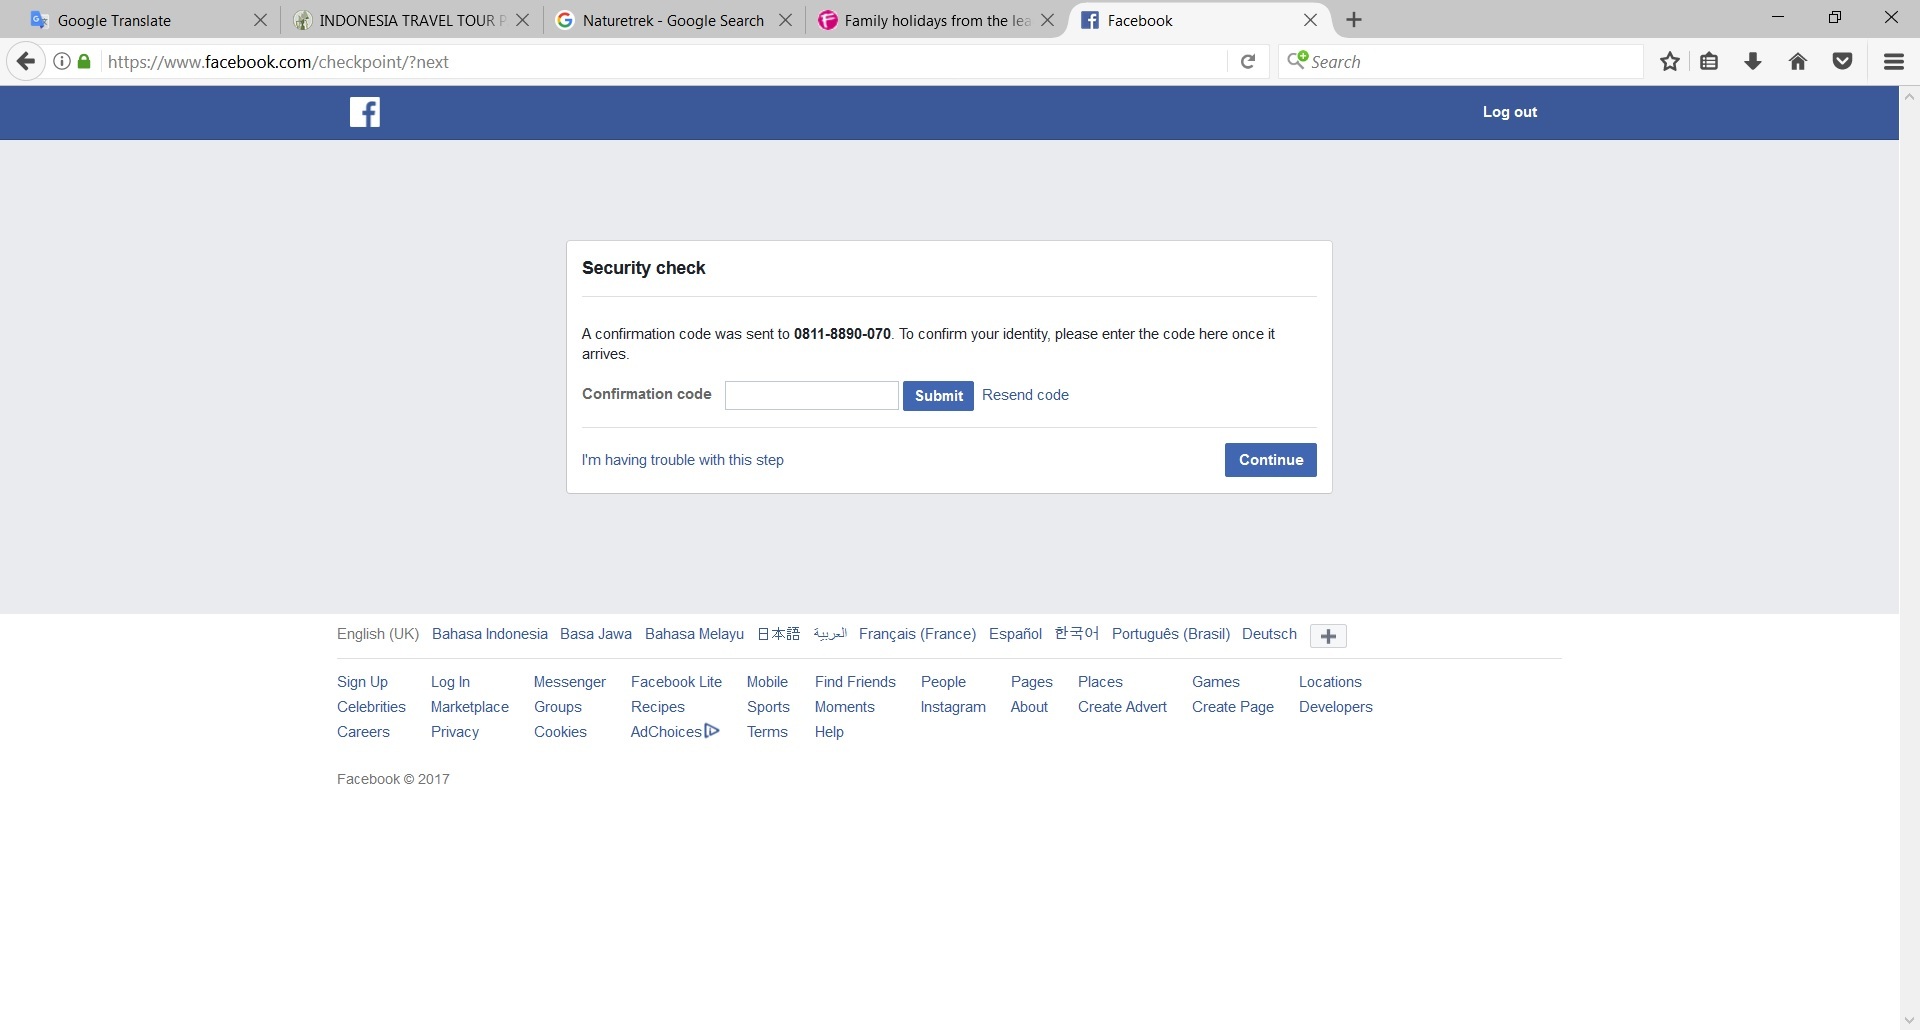
Task: Bookmark this page with the star icon
Action: (1669, 62)
